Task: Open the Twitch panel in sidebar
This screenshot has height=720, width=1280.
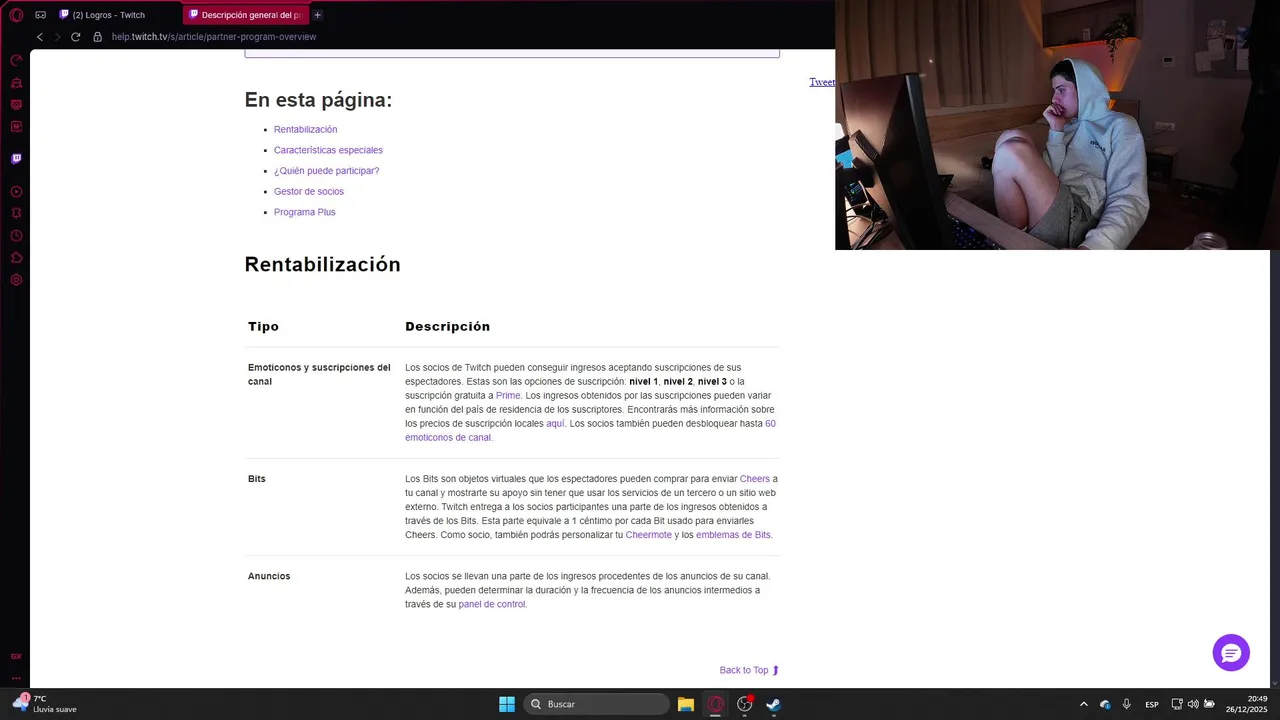Action: tap(16, 159)
